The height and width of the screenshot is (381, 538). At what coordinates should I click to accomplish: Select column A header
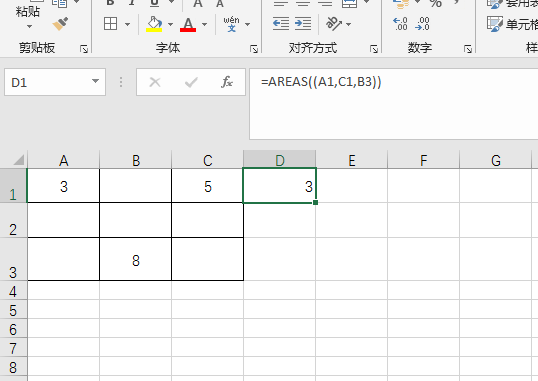point(63,160)
